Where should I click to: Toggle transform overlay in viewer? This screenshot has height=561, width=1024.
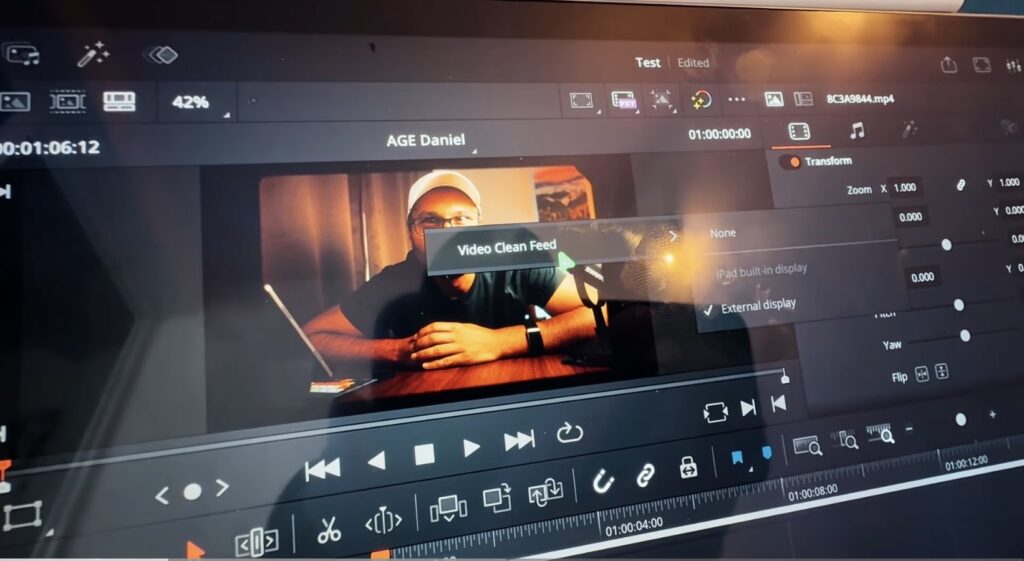[x=24, y=517]
